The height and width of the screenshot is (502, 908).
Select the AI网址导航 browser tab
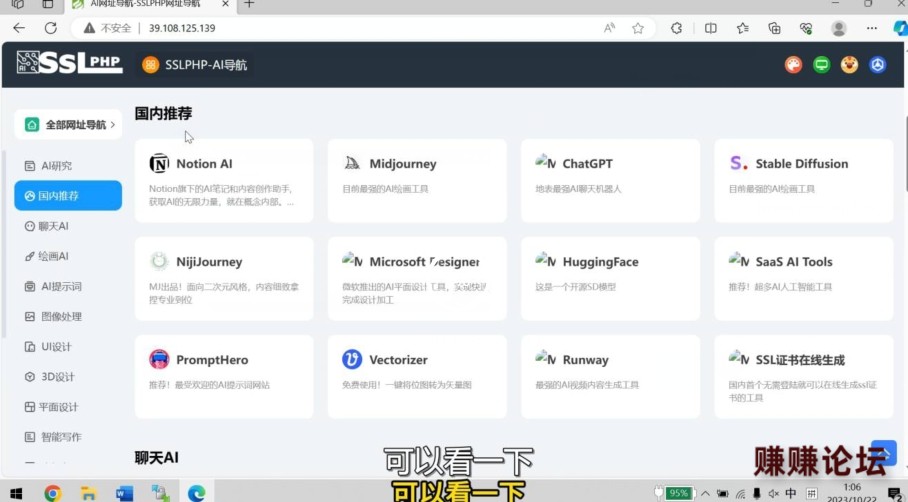151,5
